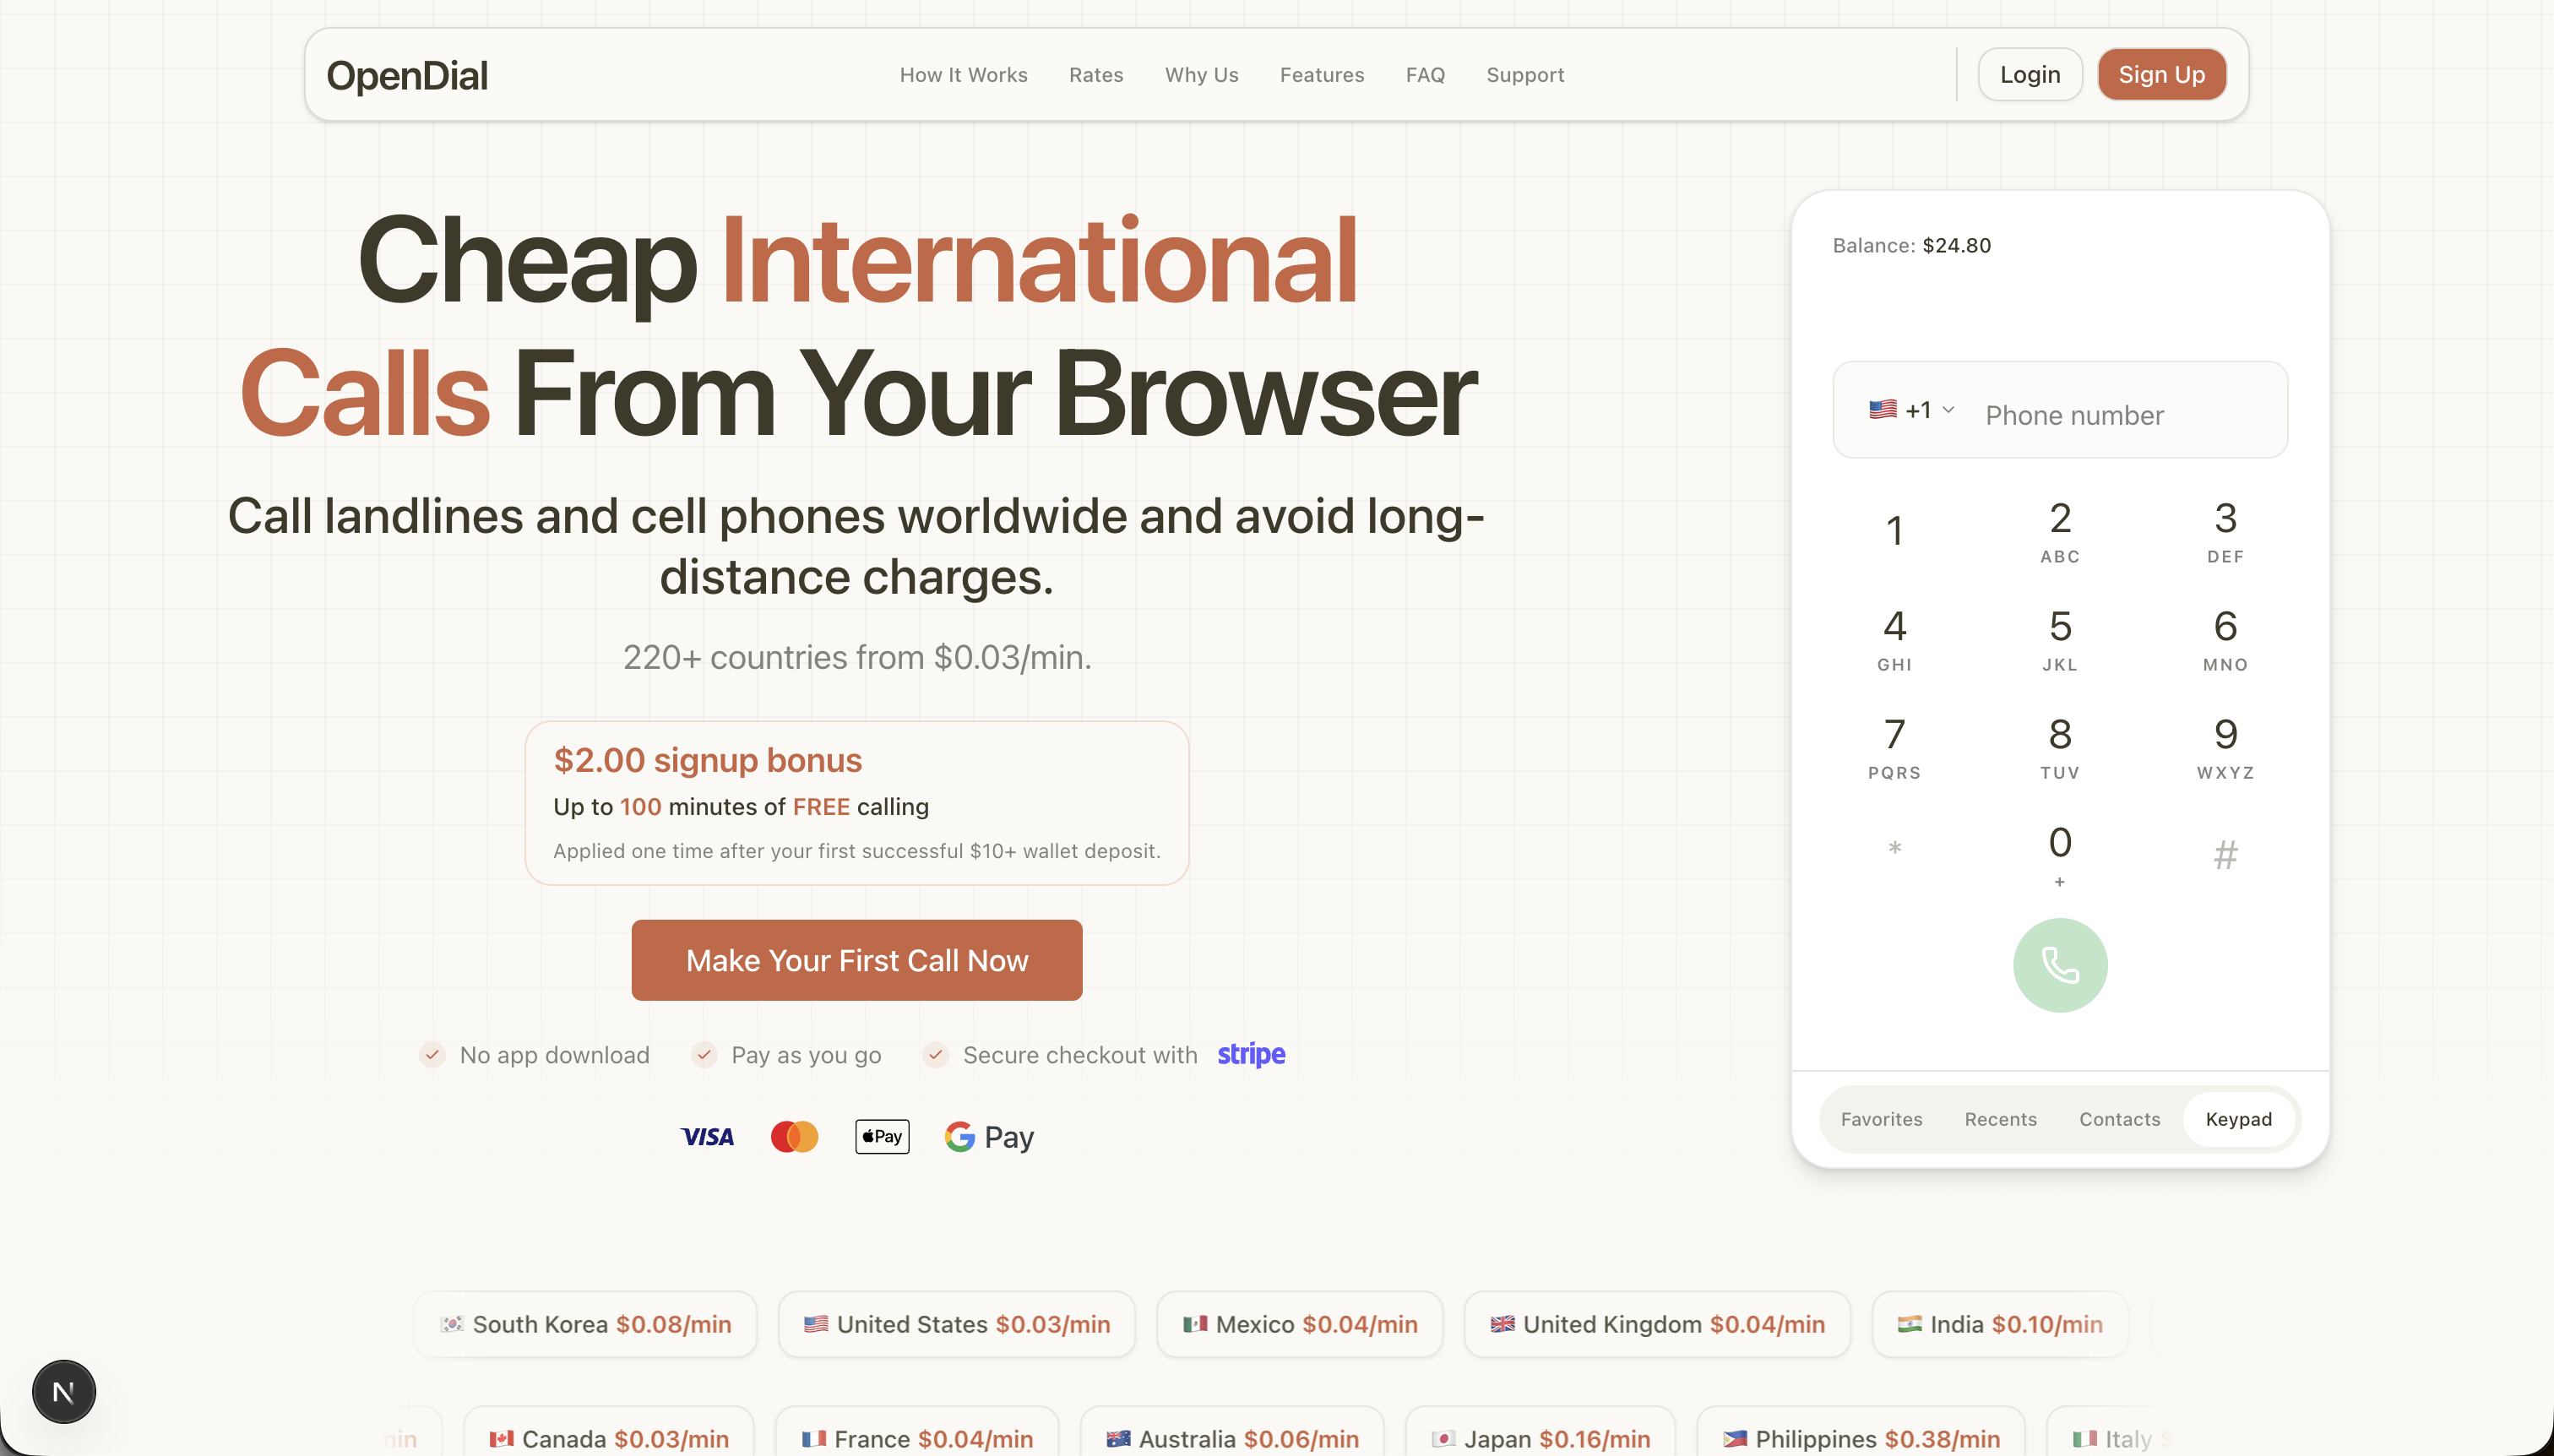Click the Google Pay logo
This screenshot has width=2554, height=1456.
pos(989,1137)
